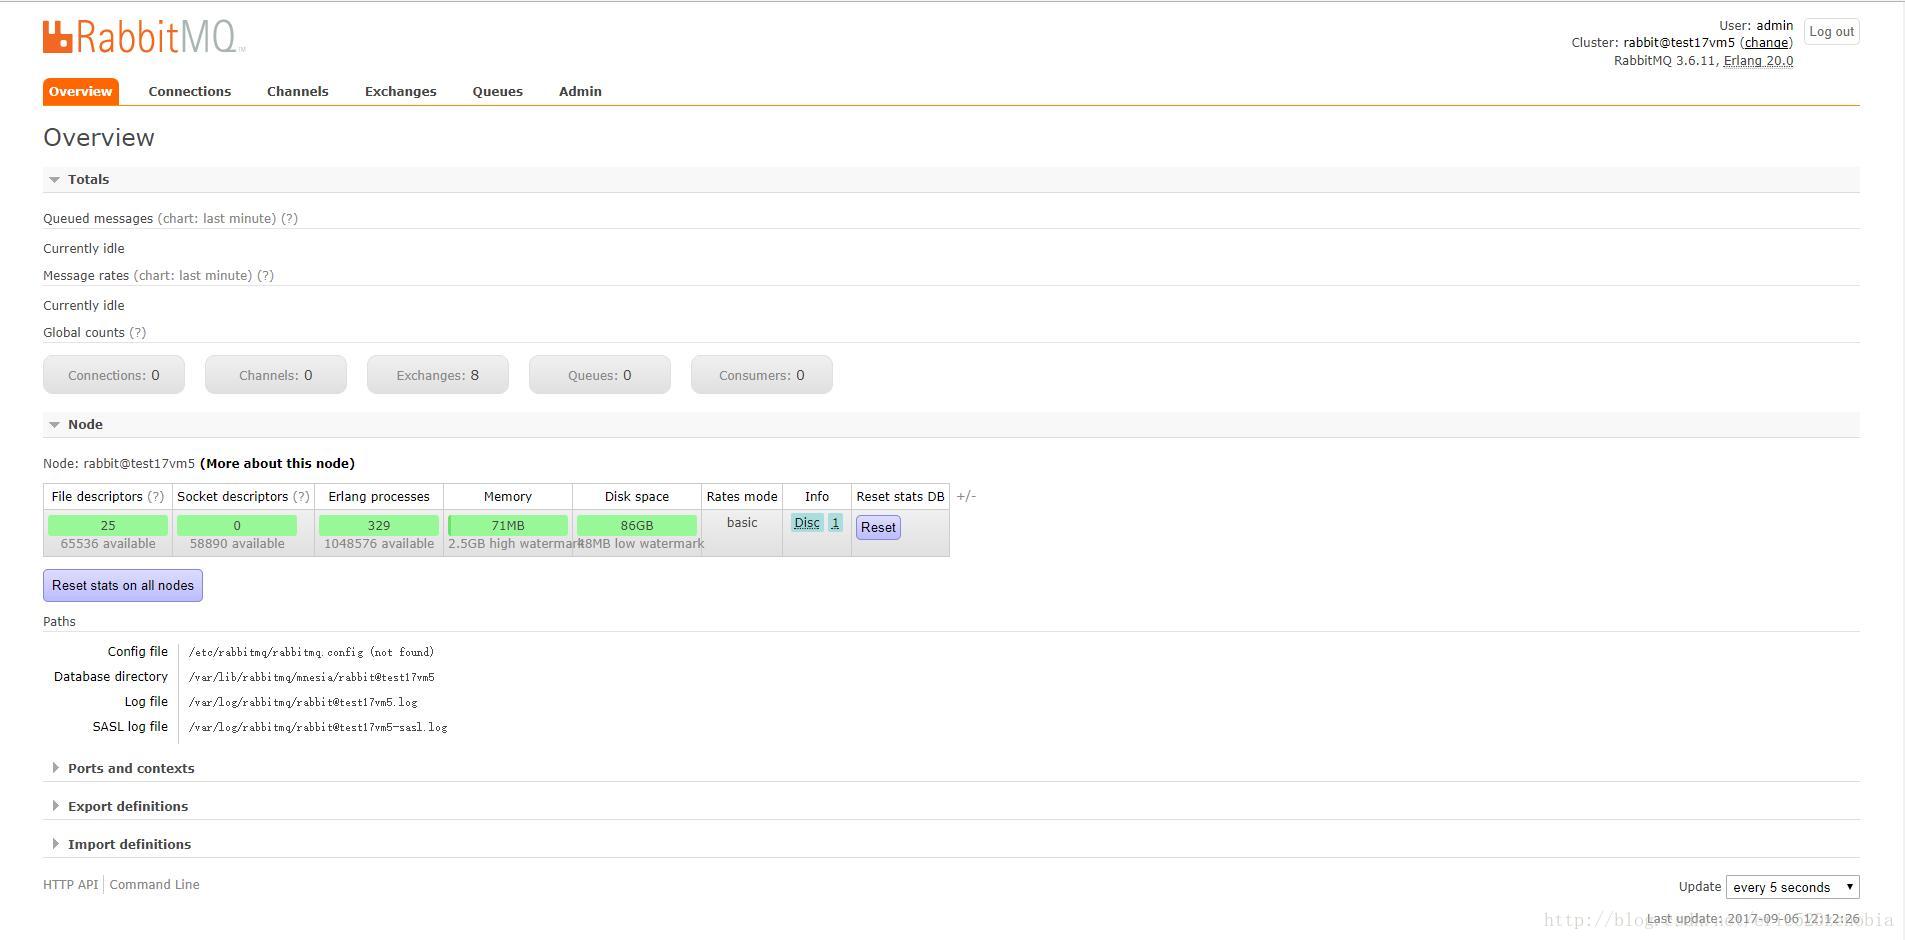
Task: Click the 1048576 available text
Action: pos(379,544)
